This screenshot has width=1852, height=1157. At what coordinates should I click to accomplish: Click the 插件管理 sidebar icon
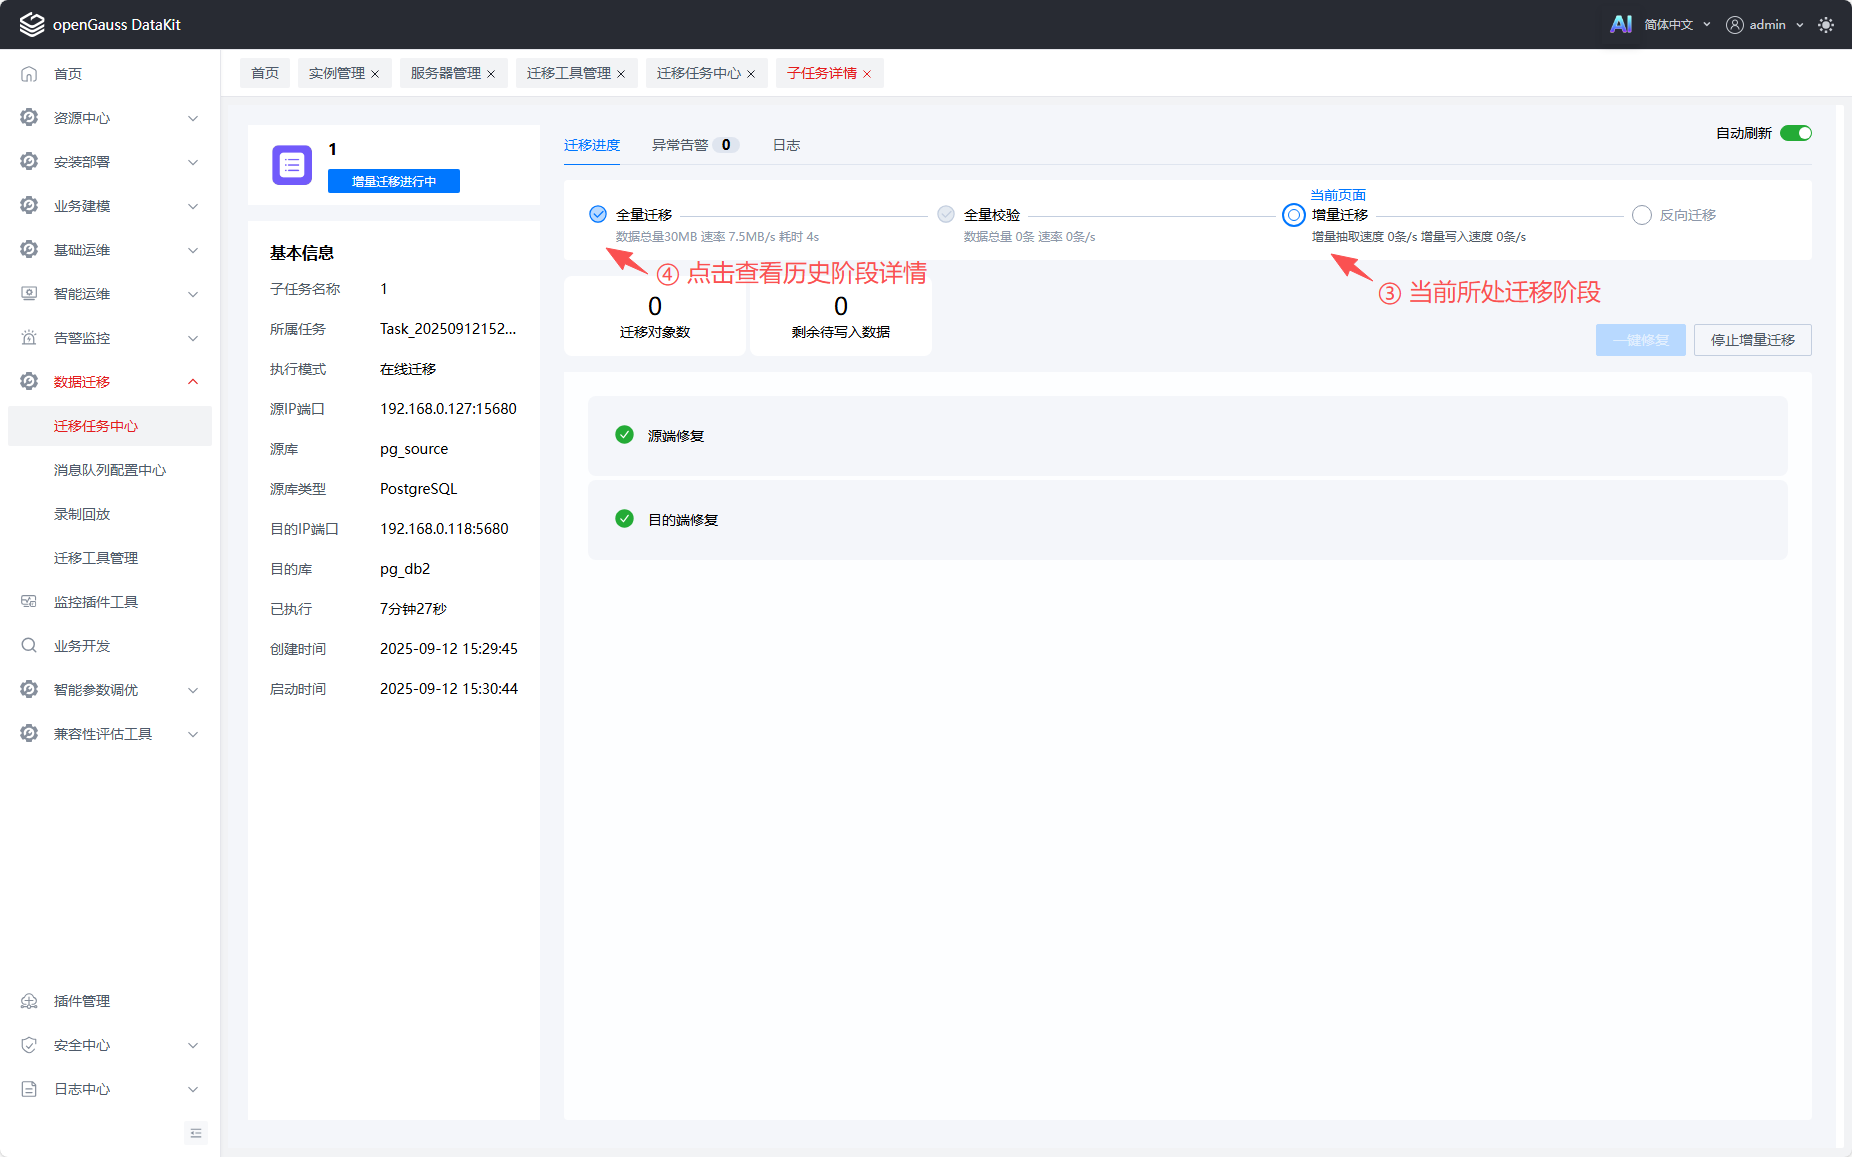coord(29,1001)
